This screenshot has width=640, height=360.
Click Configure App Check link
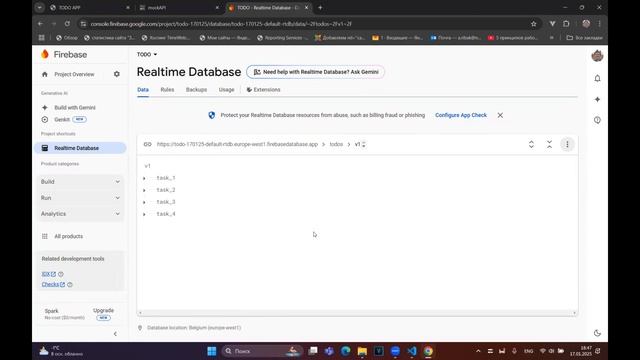(x=461, y=116)
